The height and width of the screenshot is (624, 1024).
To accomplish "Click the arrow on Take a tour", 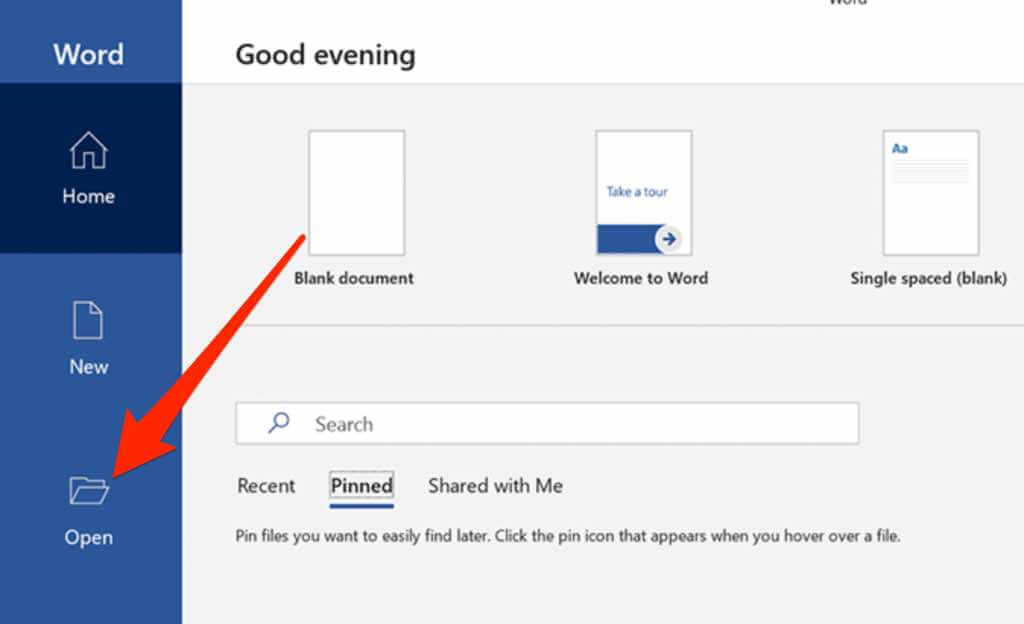I will pos(668,239).
